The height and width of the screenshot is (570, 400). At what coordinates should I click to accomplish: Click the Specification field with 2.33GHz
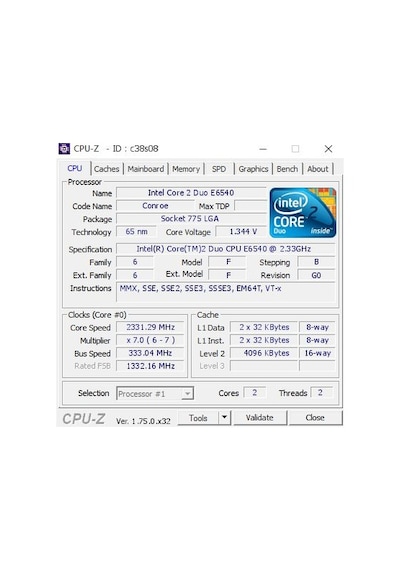pos(225,249)
